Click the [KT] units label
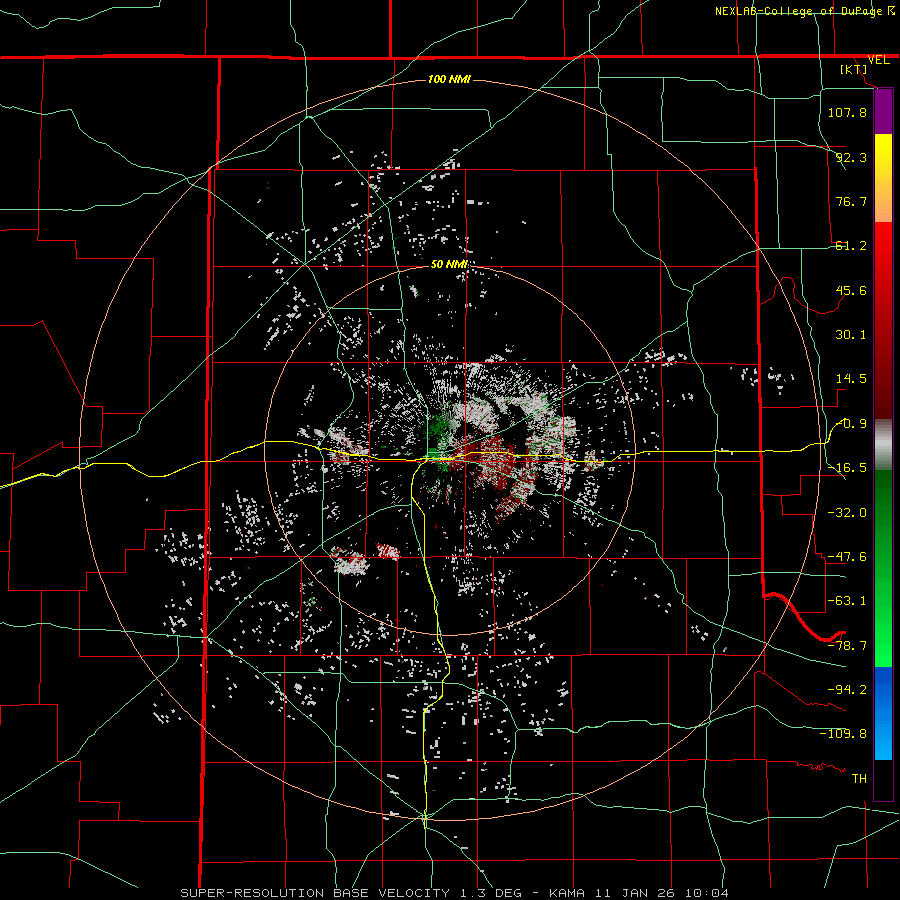Viewport: 900px width, 900px height. tap(854, 69)
